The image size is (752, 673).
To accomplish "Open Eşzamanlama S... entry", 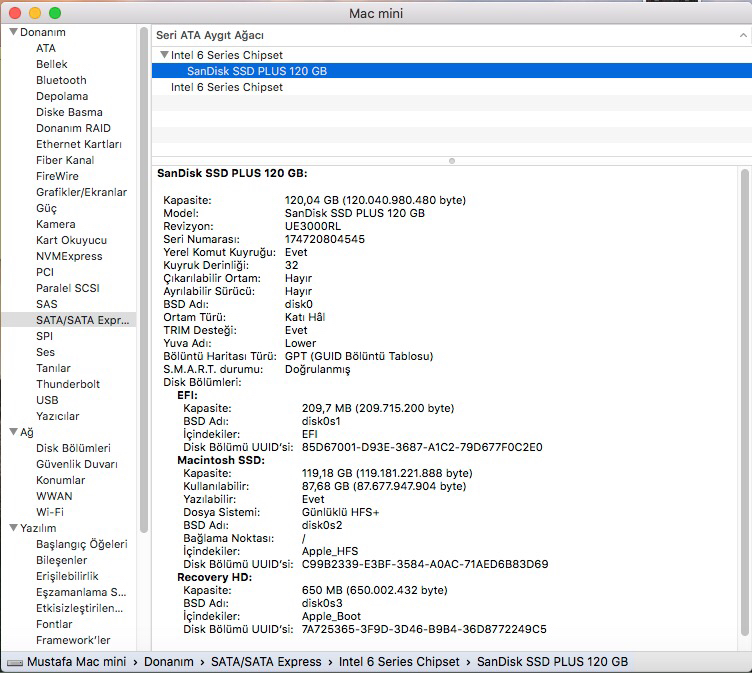I will pos(81,592).
